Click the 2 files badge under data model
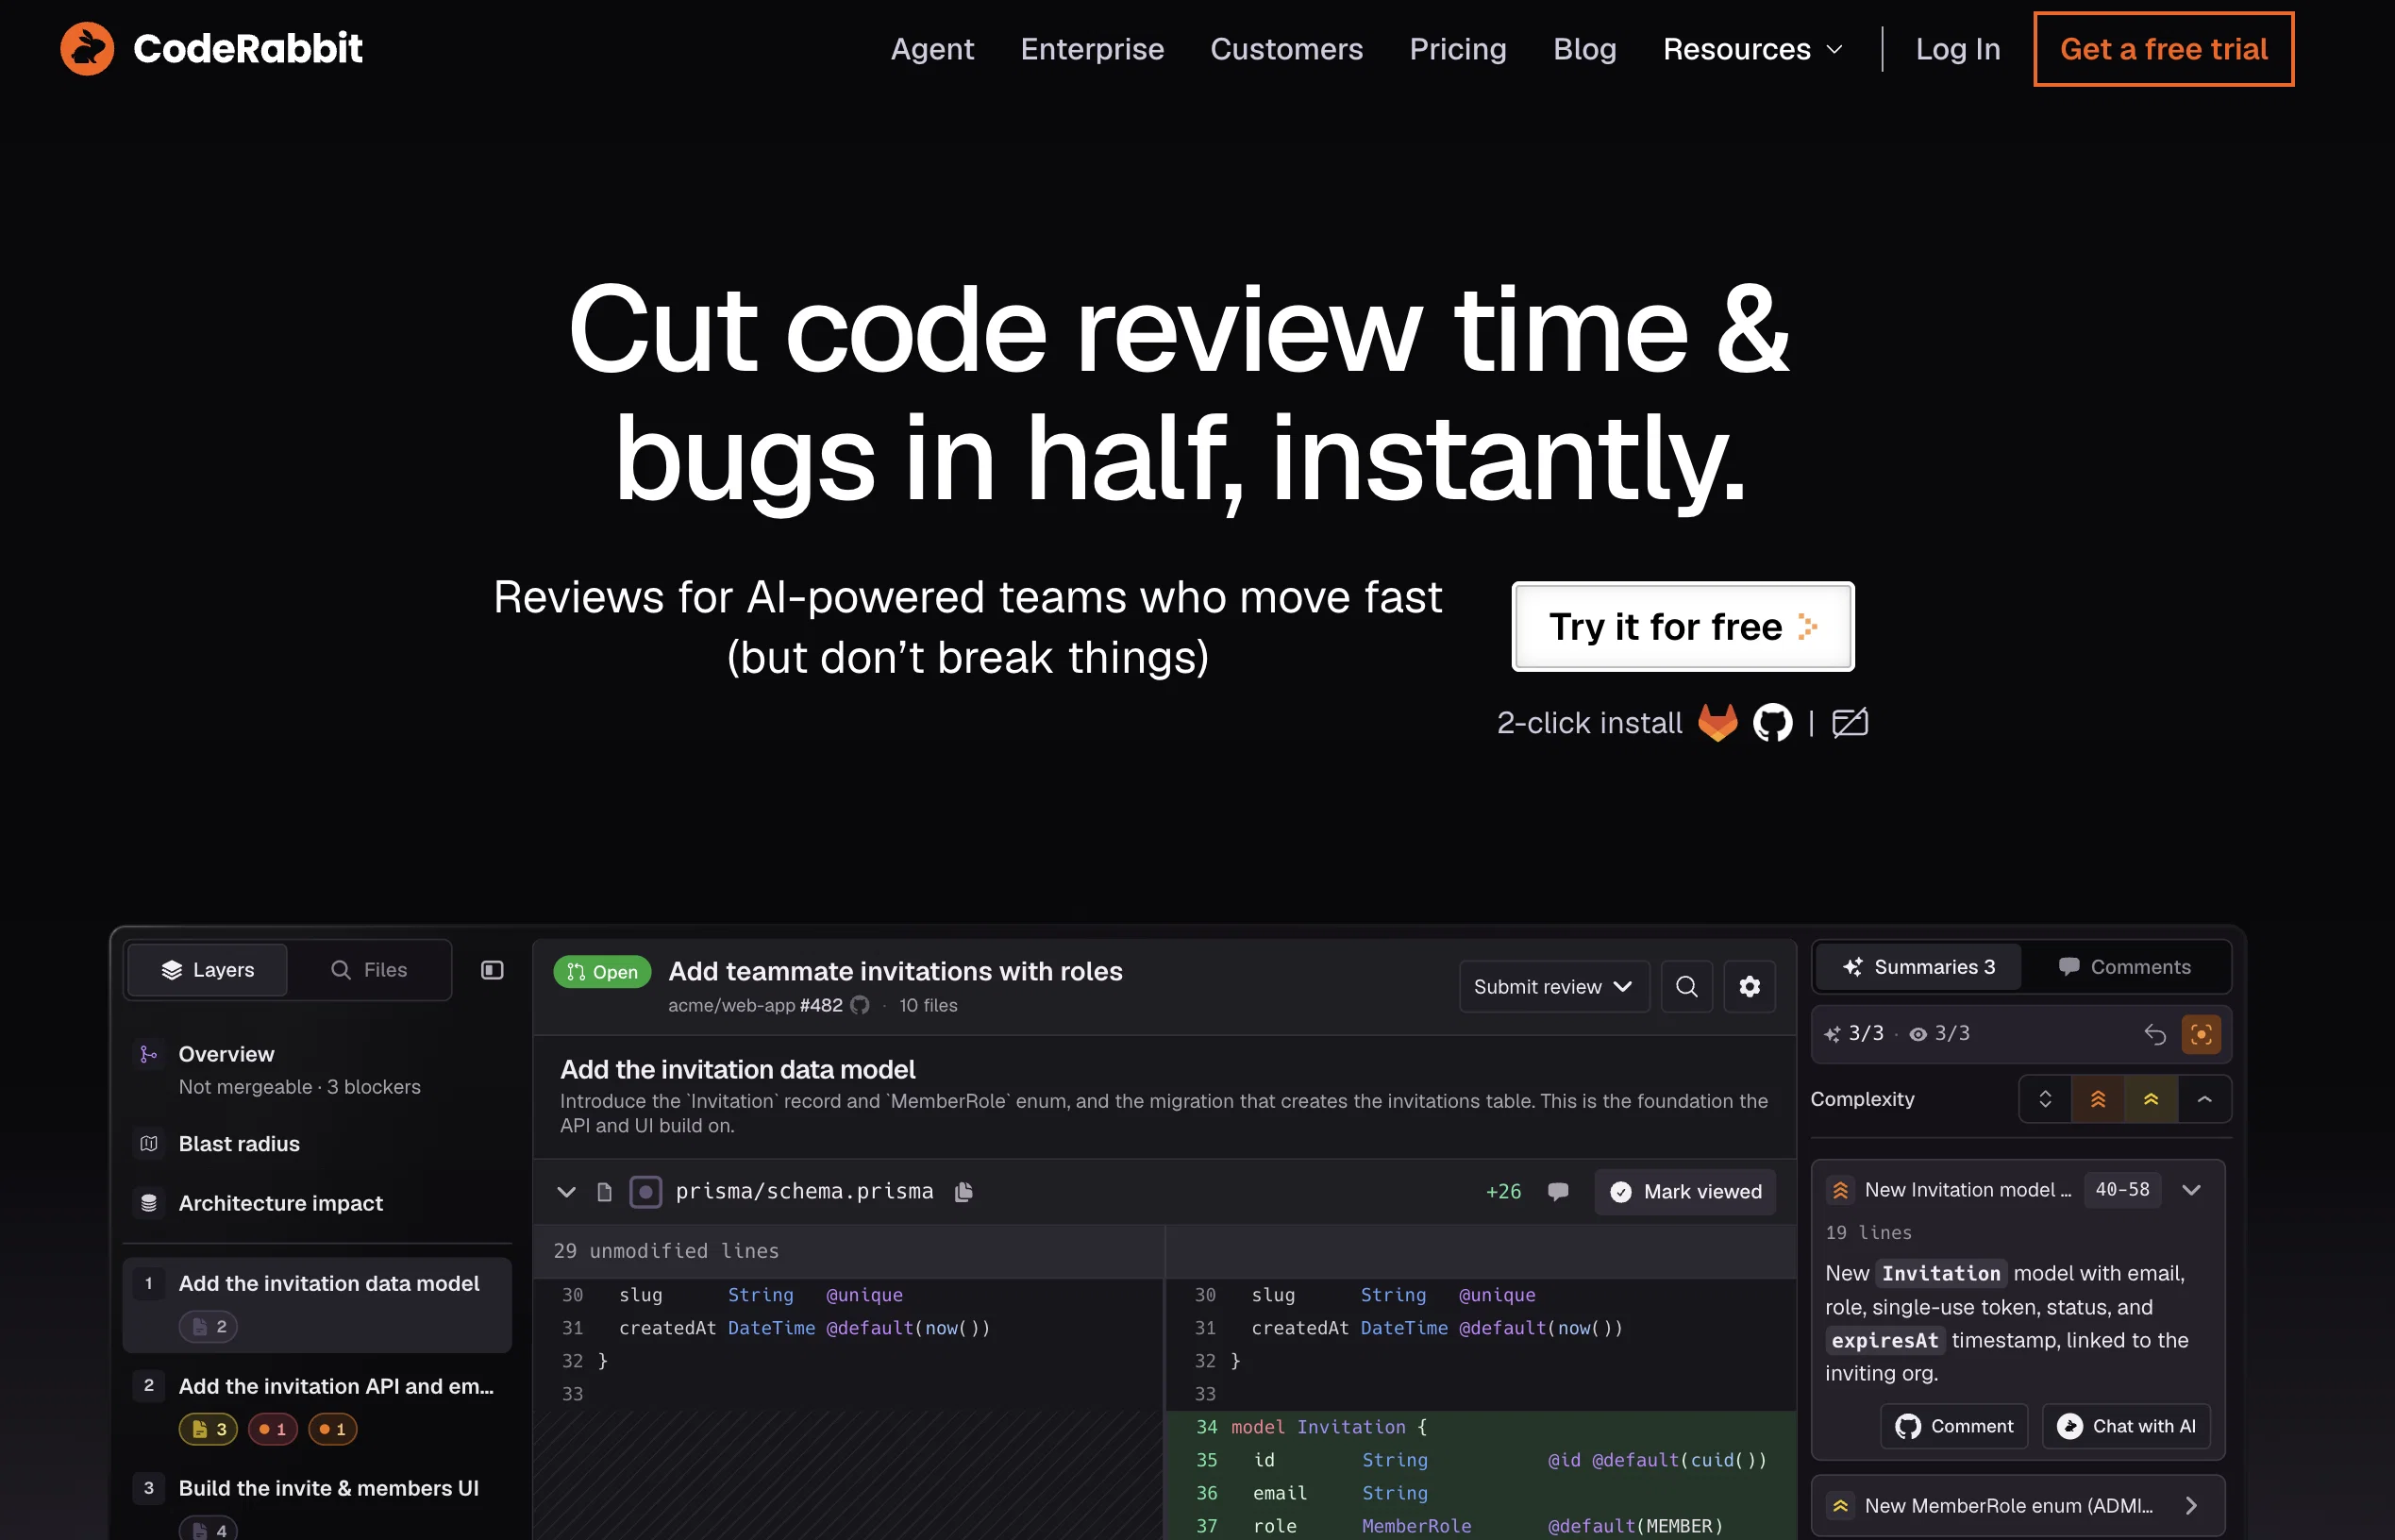This screenshot has height=1540, width=2395. [208, 1326]
